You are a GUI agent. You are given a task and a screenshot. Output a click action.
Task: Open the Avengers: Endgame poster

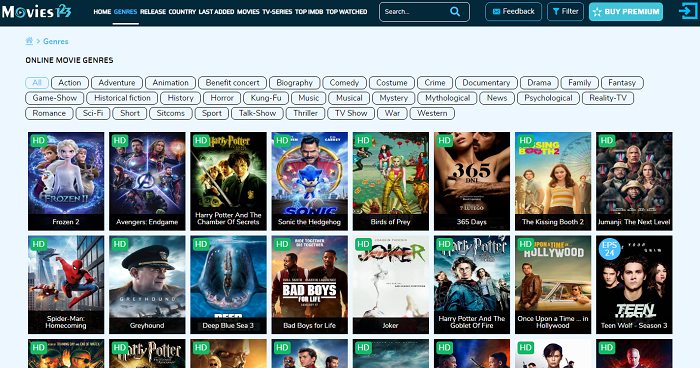point(147,181)
